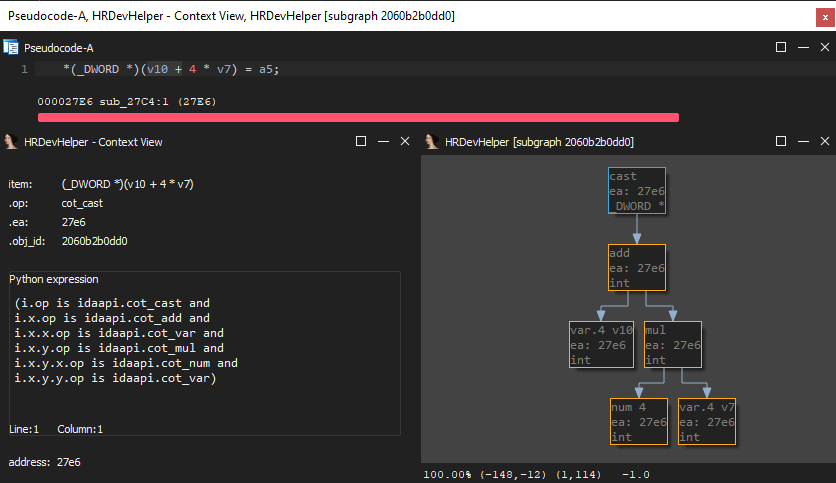Screen dimensions: 836x483
Task: Click pseudocode line 1 assignment statement
Action: 171,69
